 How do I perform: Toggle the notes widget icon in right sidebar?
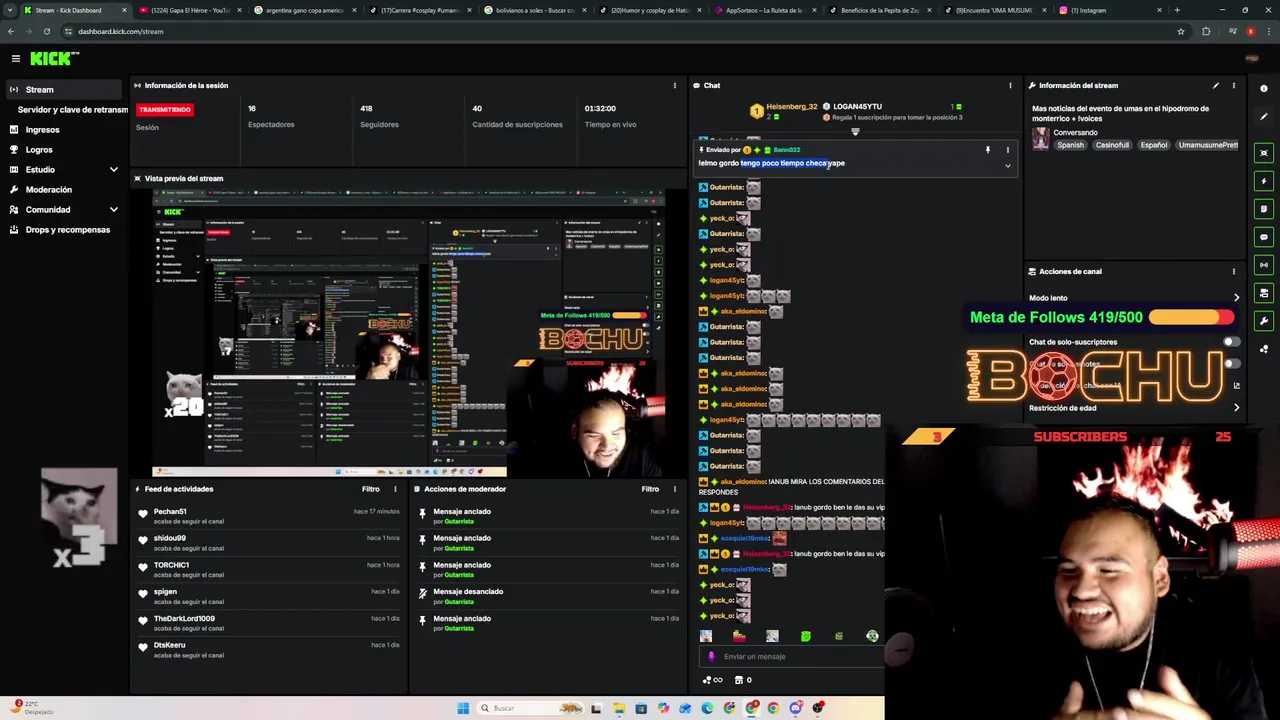[1264, 209]
